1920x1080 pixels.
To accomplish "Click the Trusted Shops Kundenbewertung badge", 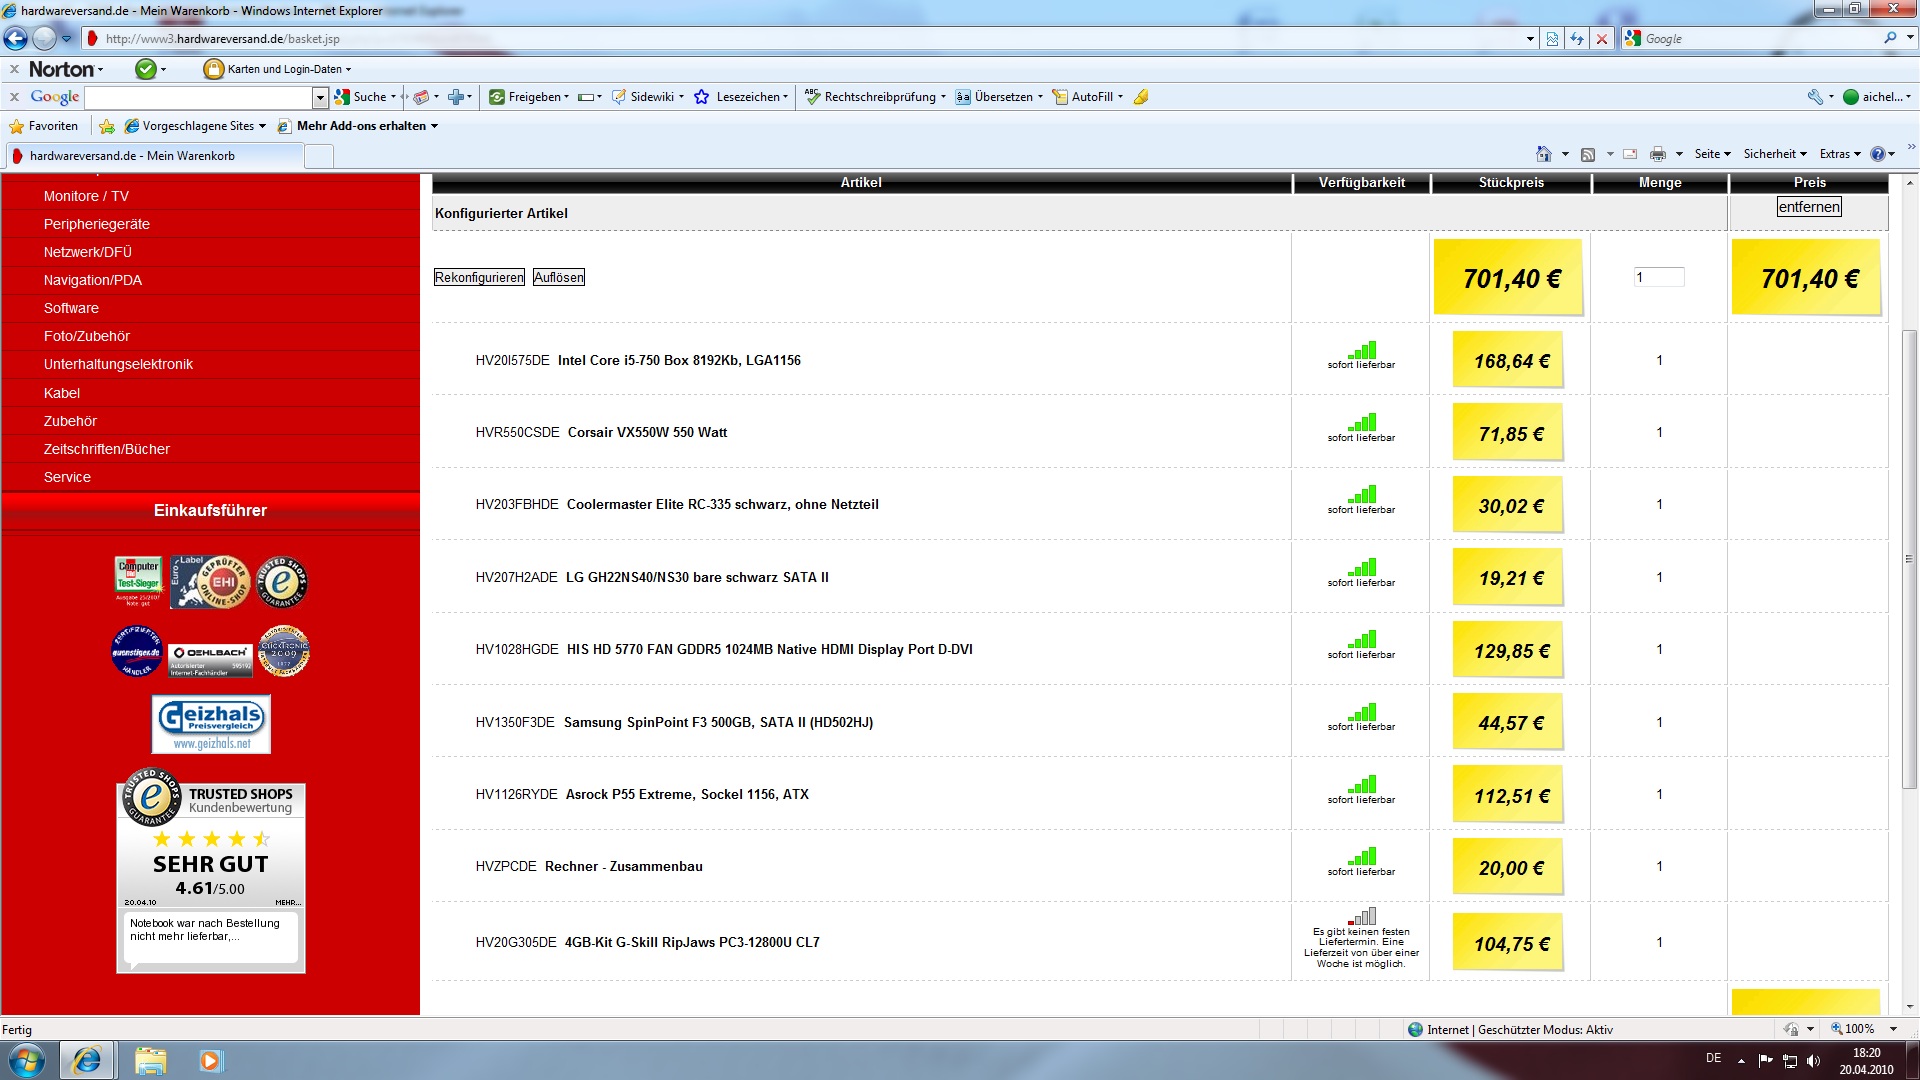I will 211,869.
